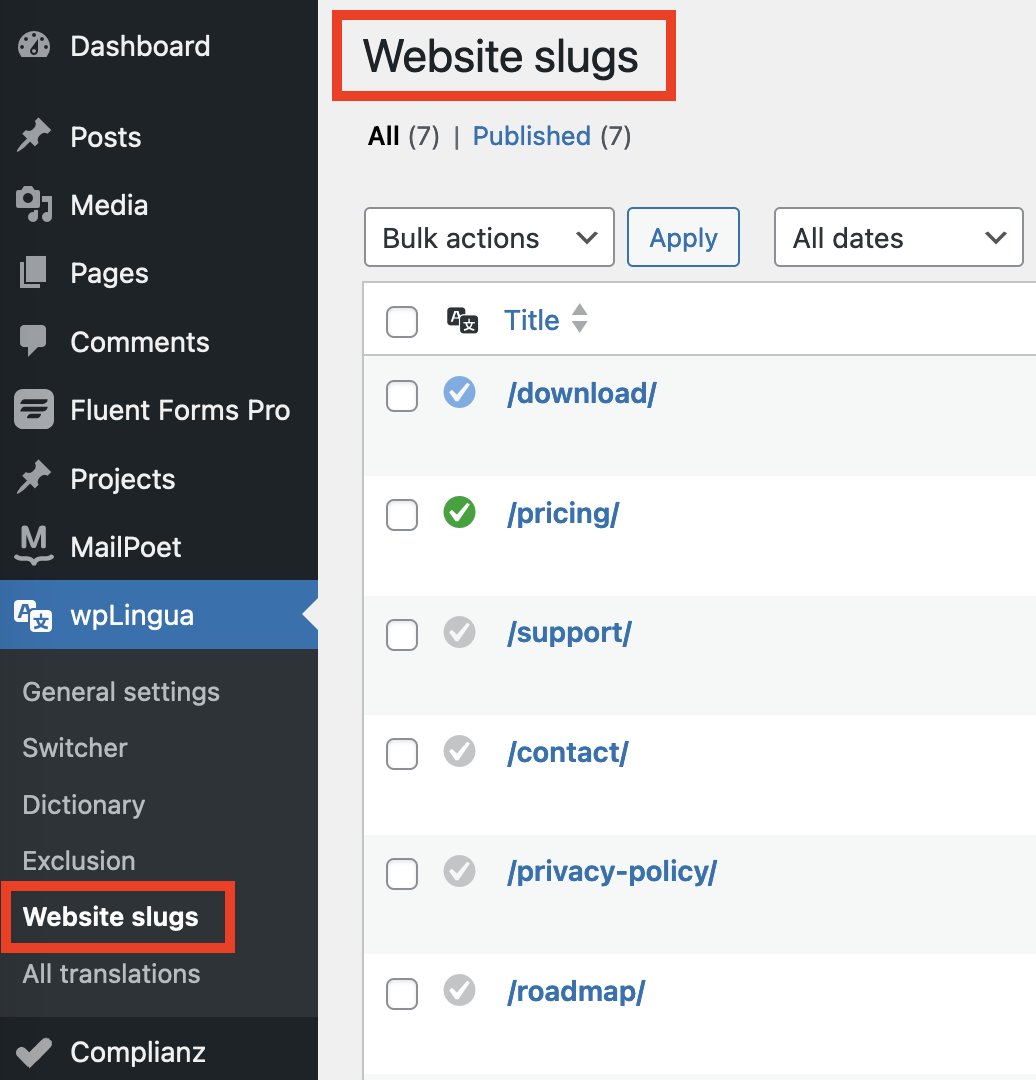Viewport: 1036px width, 1080px height.
Task: Toggle the select-all checkbox in table header
Action: point(402,322)
